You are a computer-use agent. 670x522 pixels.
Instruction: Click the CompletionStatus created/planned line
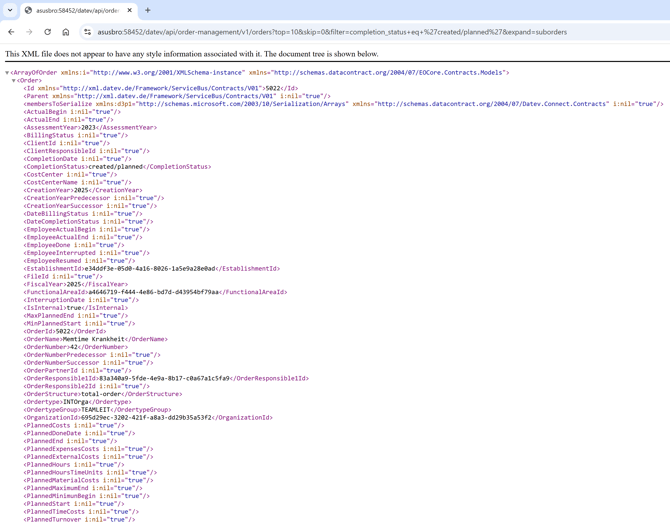(x=117, y=167)
